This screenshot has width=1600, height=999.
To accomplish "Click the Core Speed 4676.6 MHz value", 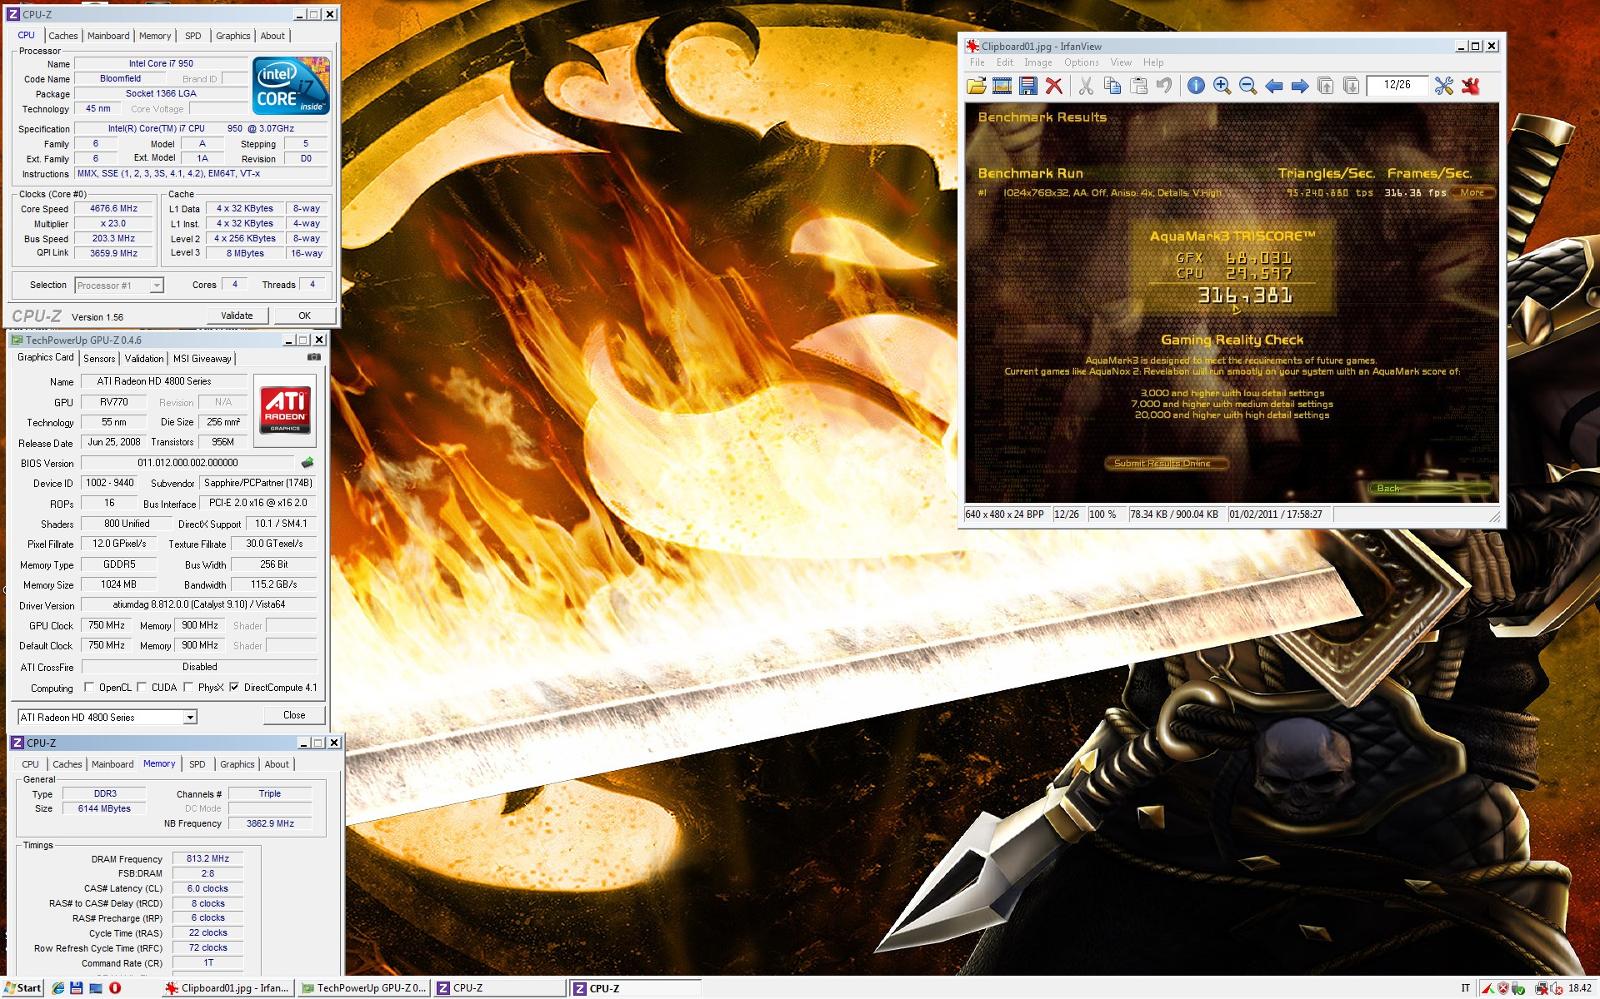I will pyautogui.click(x=112, y=209).
